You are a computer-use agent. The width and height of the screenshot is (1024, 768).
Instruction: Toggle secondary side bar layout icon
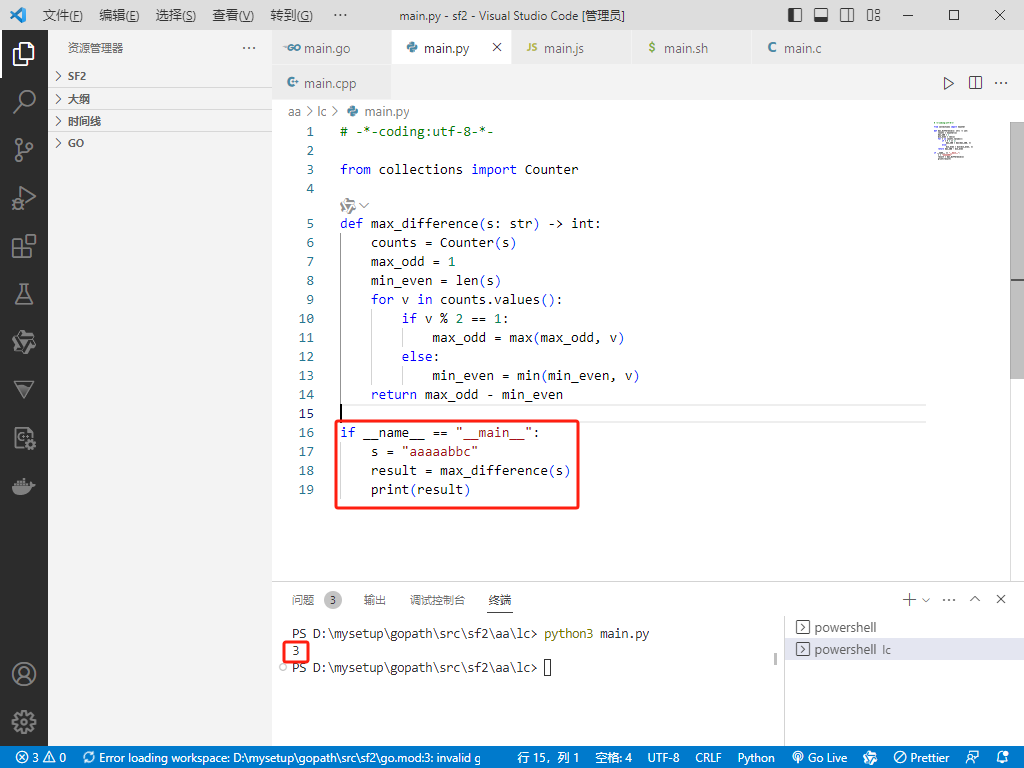(847, 15)
